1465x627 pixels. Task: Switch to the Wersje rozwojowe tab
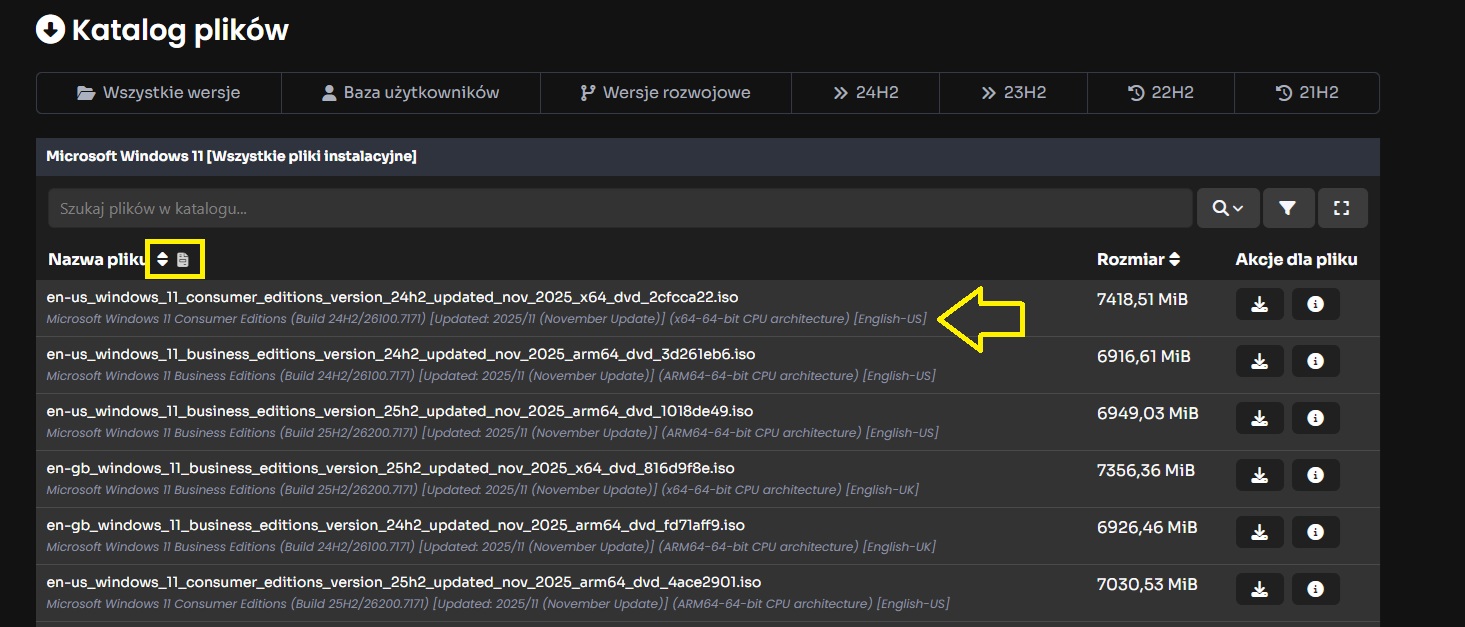pos(665,93)
